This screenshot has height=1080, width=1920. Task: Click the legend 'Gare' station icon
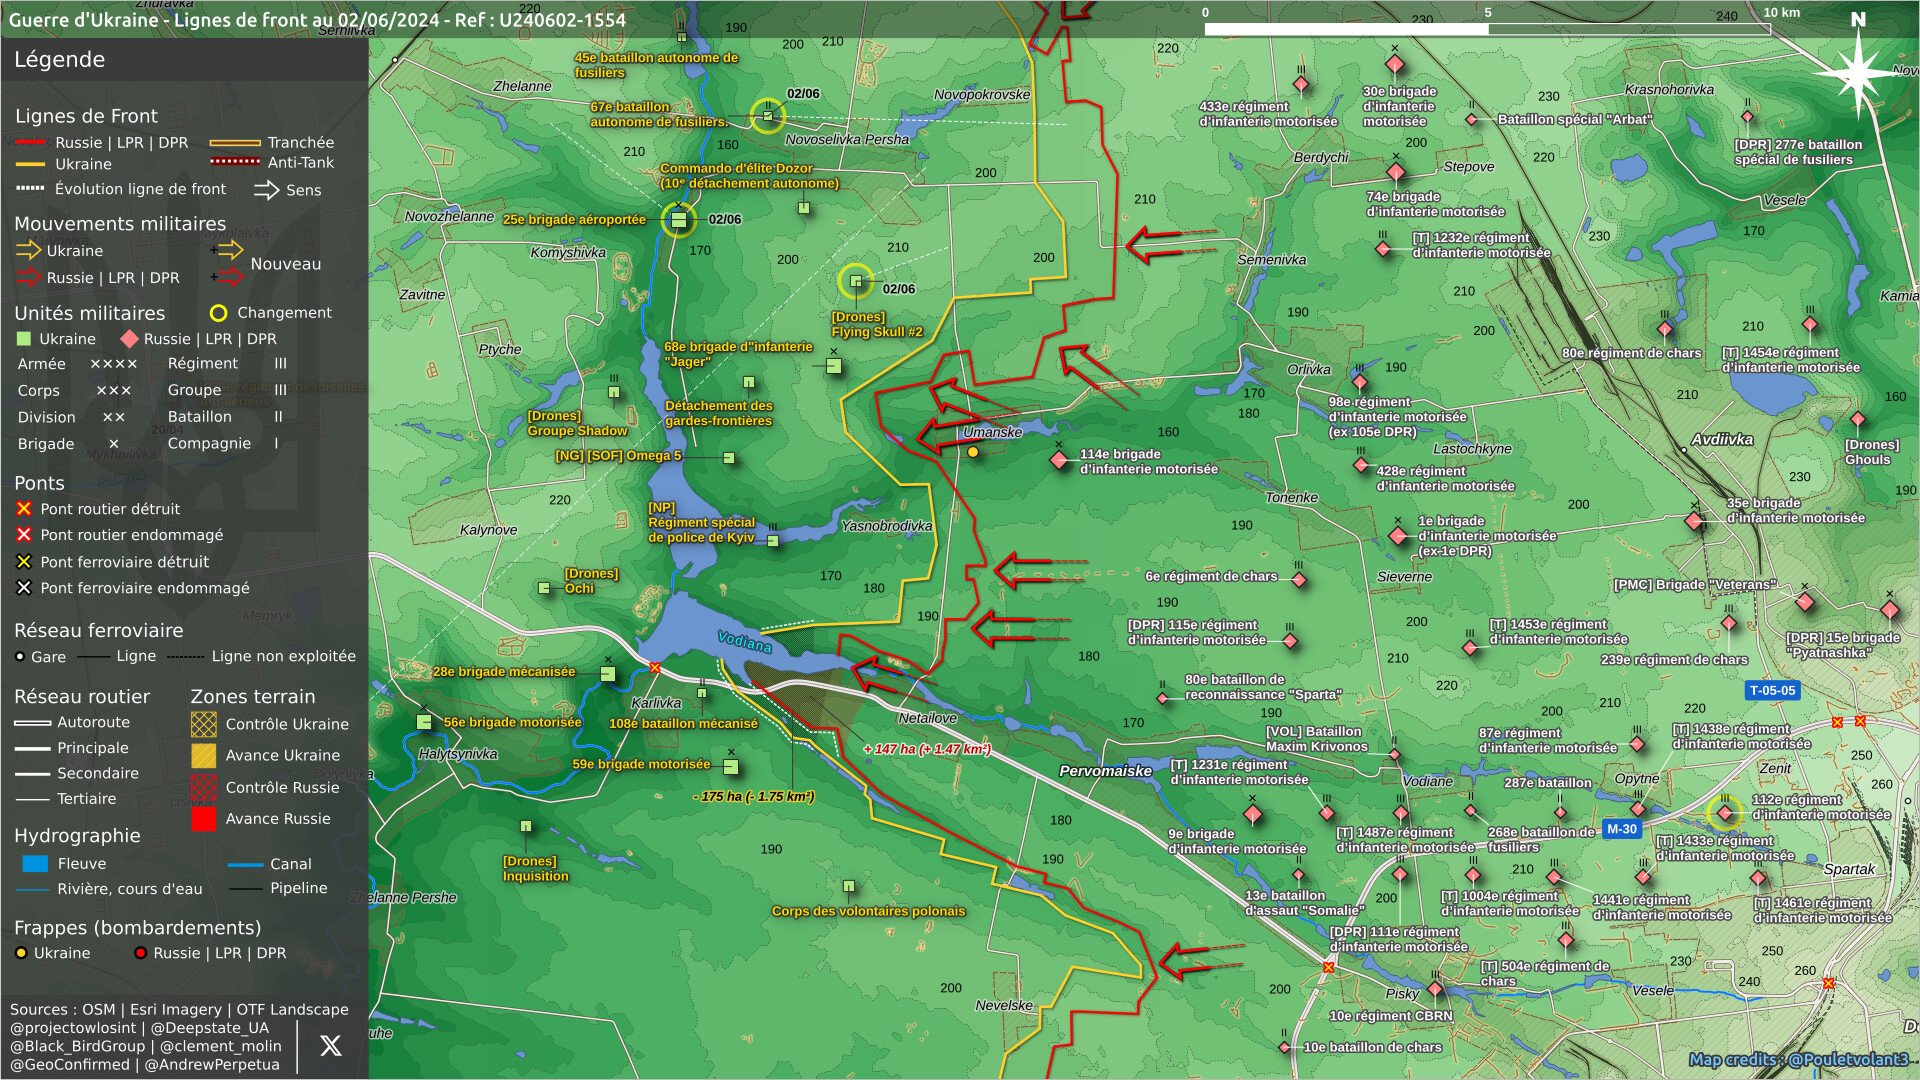20,657
